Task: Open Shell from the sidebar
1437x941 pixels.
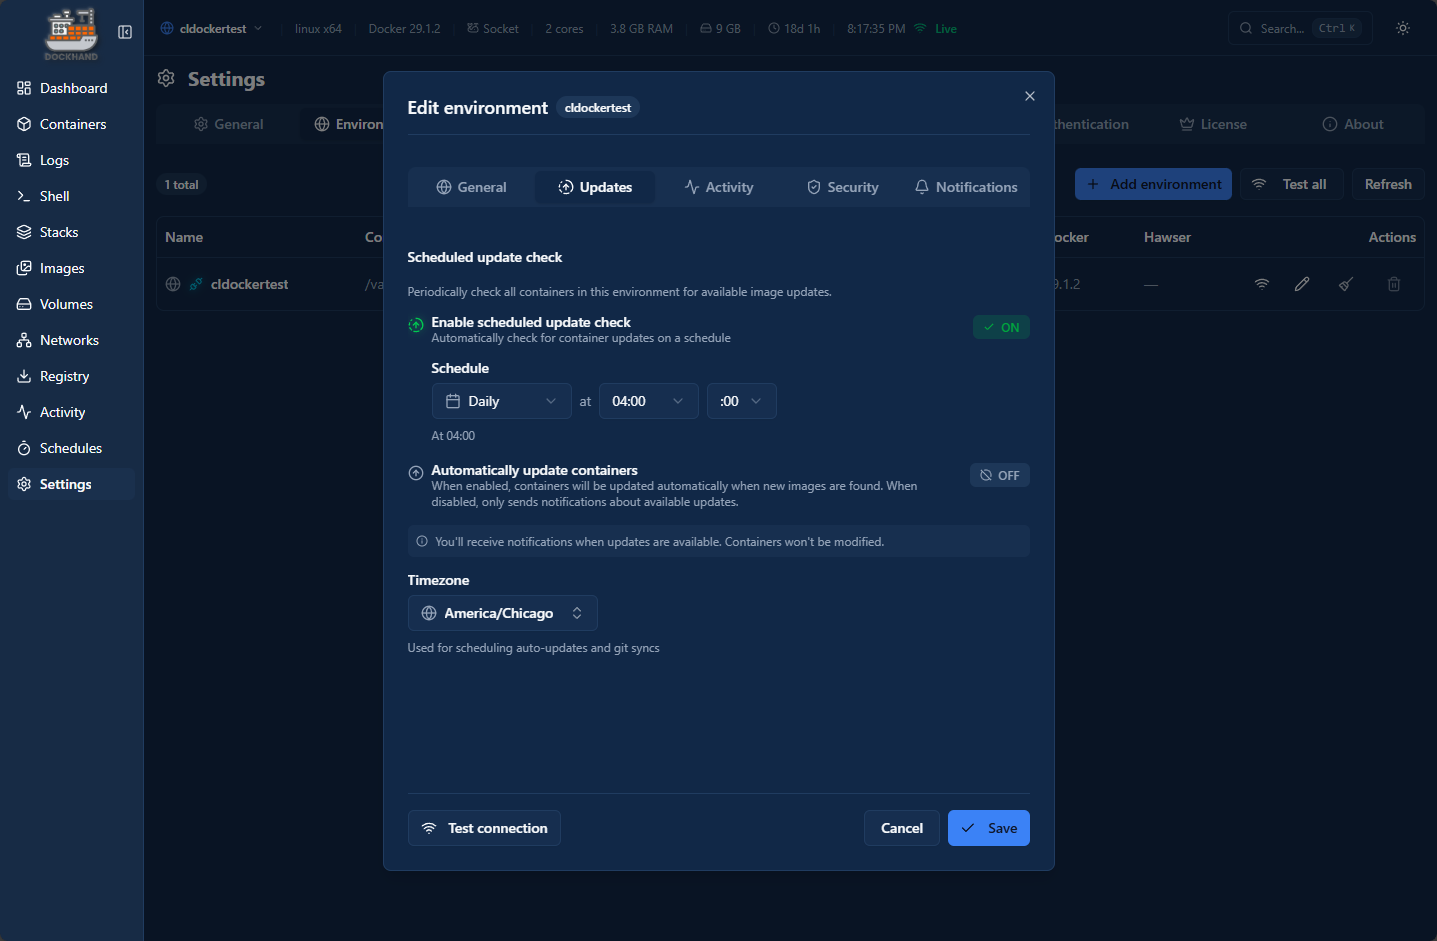Action: tap(55, 195)
